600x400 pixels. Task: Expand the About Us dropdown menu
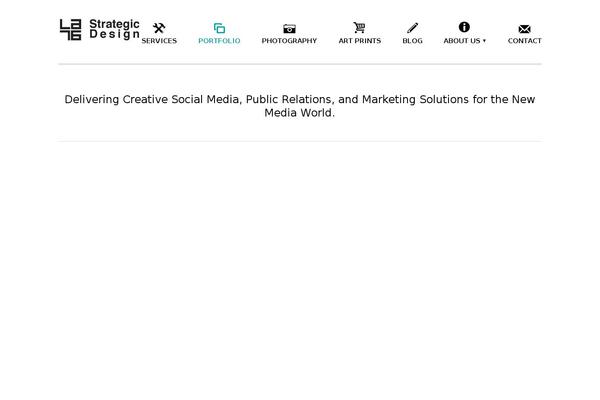[x=465, y=41]
